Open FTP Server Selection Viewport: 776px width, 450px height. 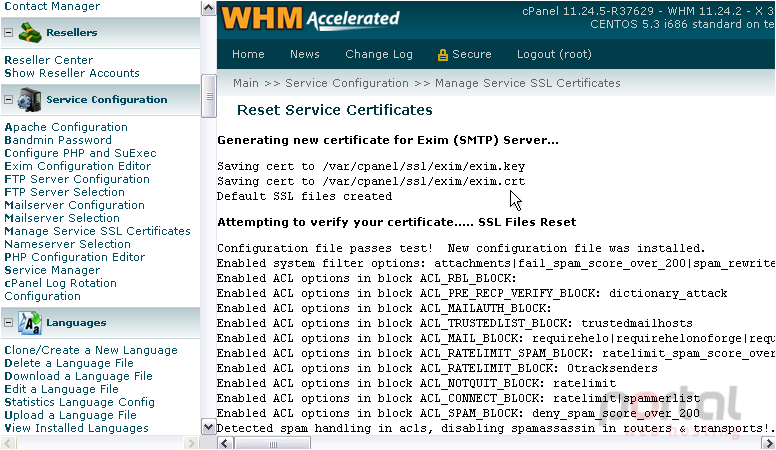(64, 192)
